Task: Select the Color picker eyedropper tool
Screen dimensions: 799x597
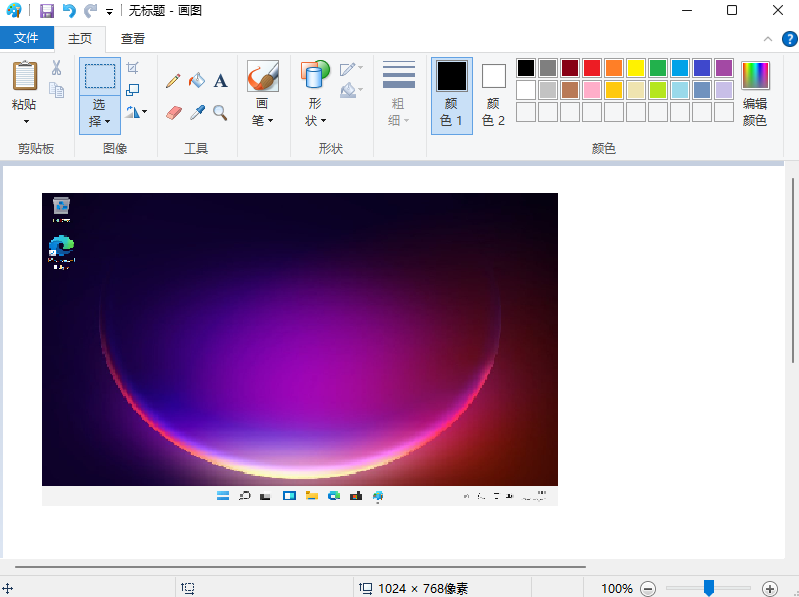Action: (x=197, y=112)
